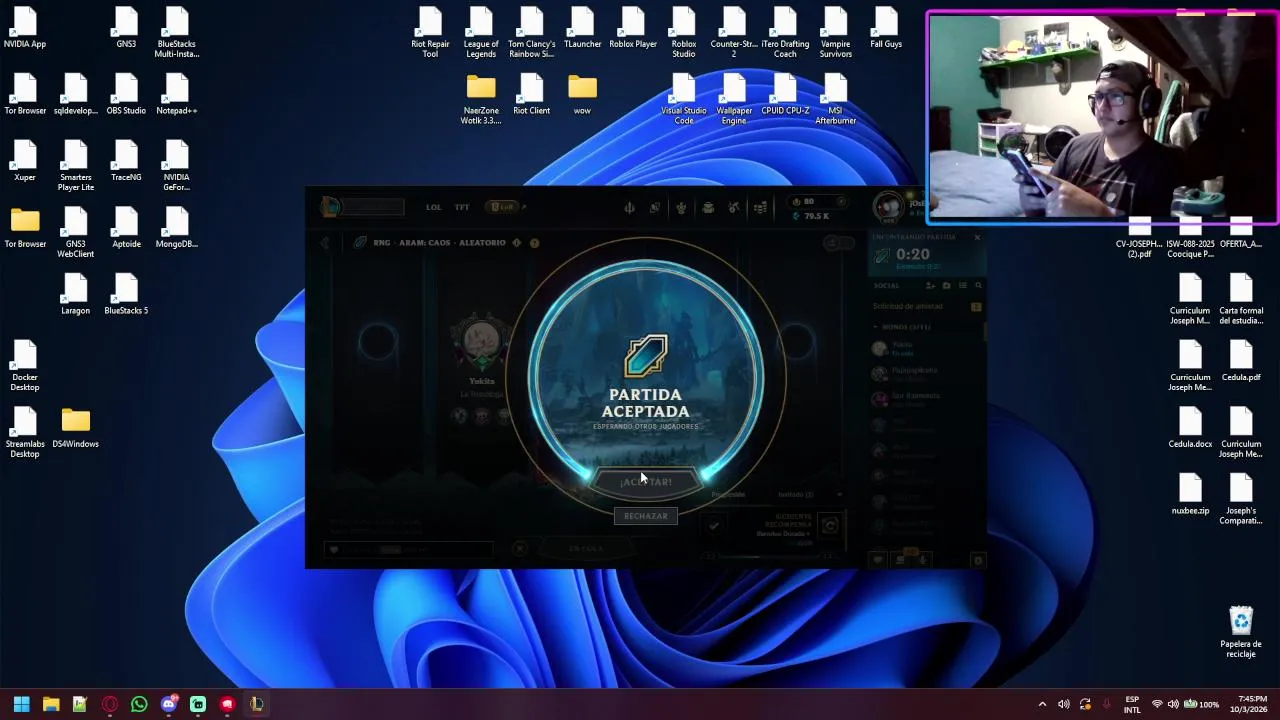Image resolution: width=1280 pixels, height=720 pixels.
Task: Tick the checkbox beside Siguiente Recompensa
Action: click(x=713, y=525)
